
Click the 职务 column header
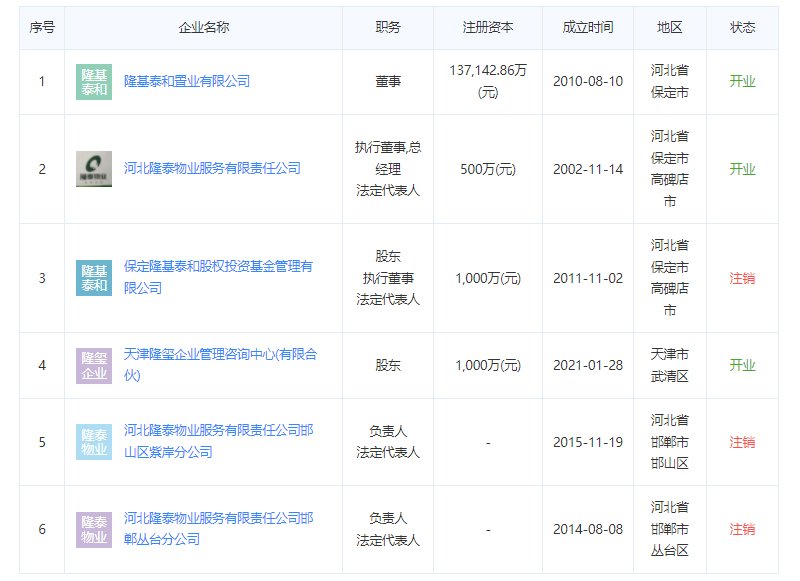point(388,28)
